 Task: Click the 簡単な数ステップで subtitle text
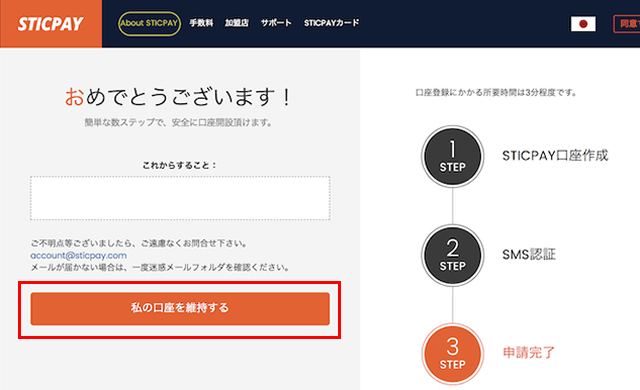coord(178,122)
